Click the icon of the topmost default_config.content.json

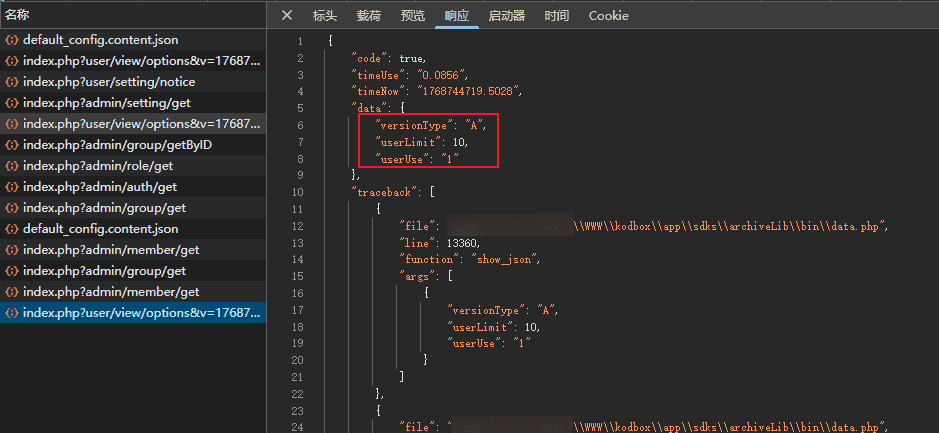12,40
